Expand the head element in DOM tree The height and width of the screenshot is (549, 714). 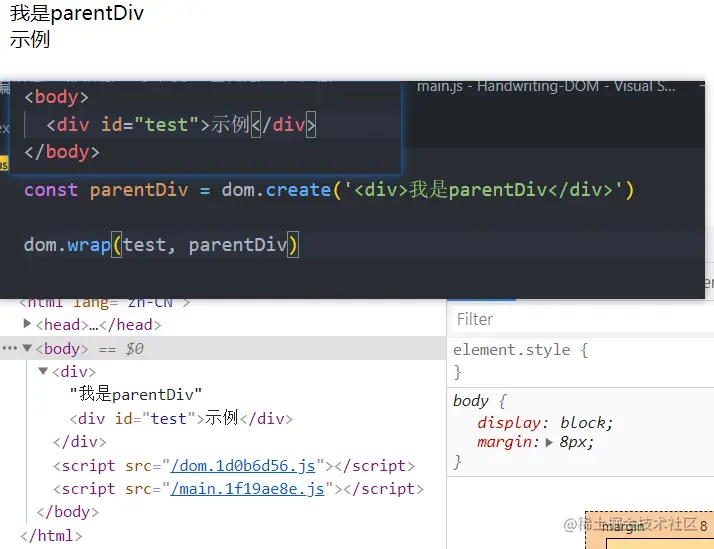(x=27, y=324)
